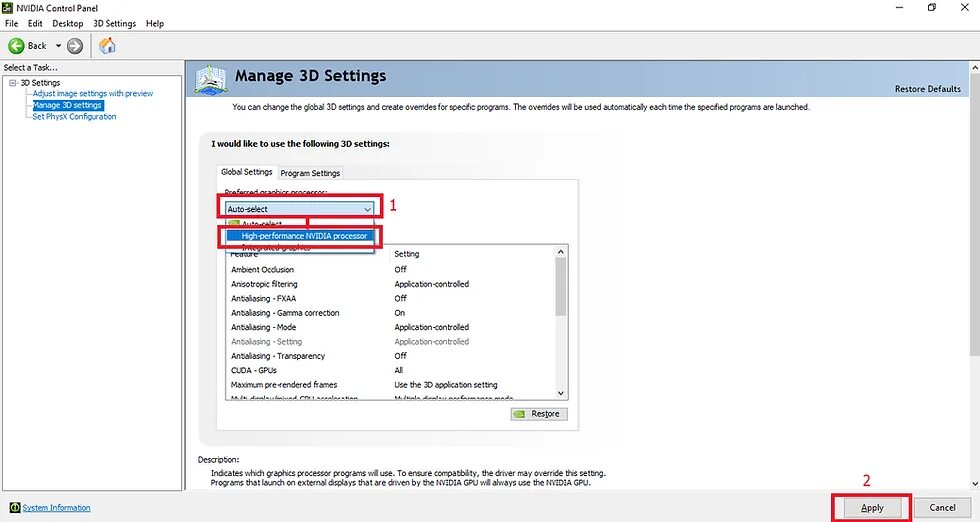This screenshot has width=980, height=522.
Task: Click Gamma correction 'On' setting value
Action: click(x=399, y=313)
